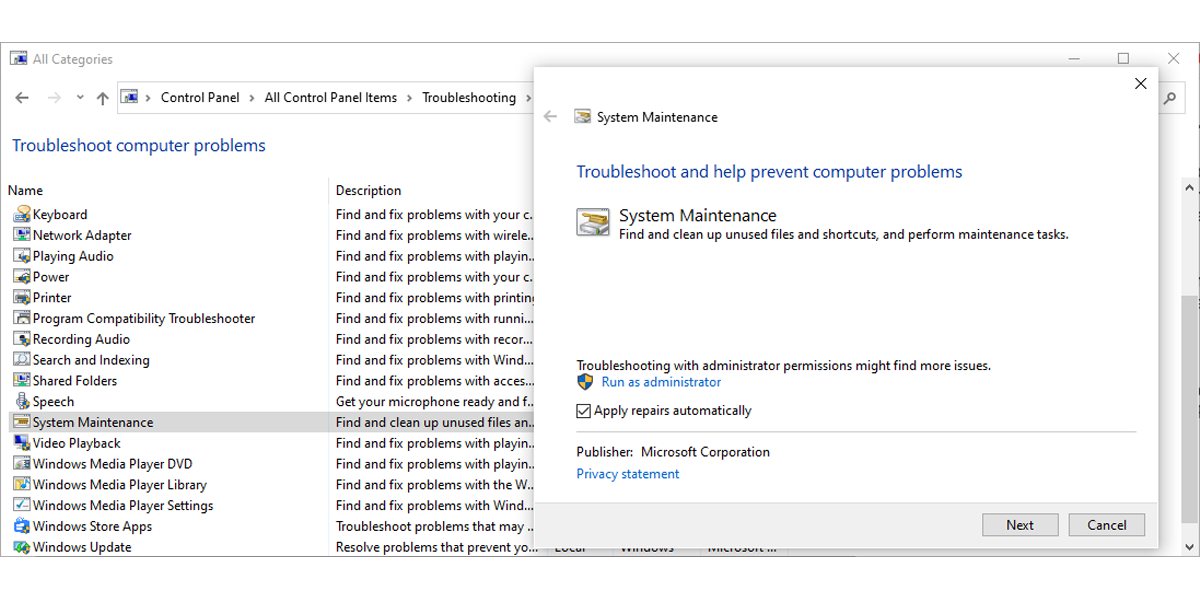Select the Windows Update troubleshooter icon
This screenshot has width=1200, height=600.
(22, 547)
